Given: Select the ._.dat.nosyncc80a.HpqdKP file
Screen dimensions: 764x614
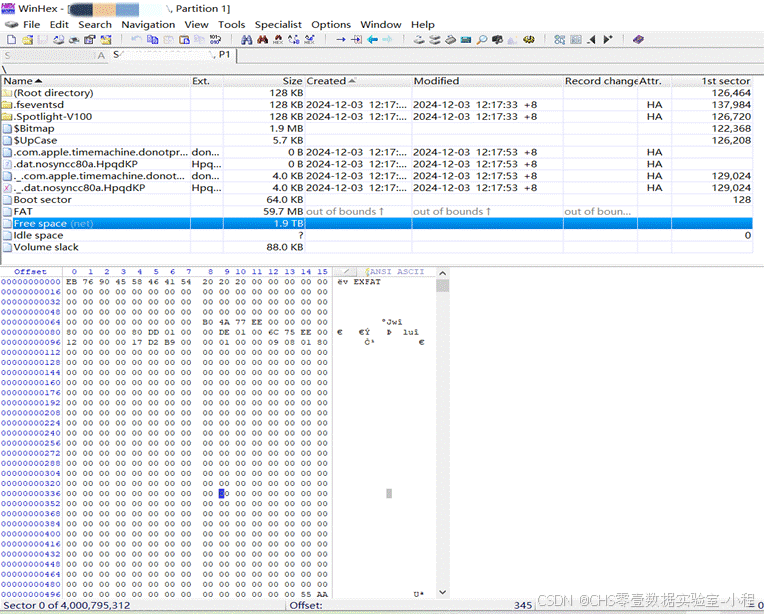Looking at the screenshot, I should click(377, 188).
